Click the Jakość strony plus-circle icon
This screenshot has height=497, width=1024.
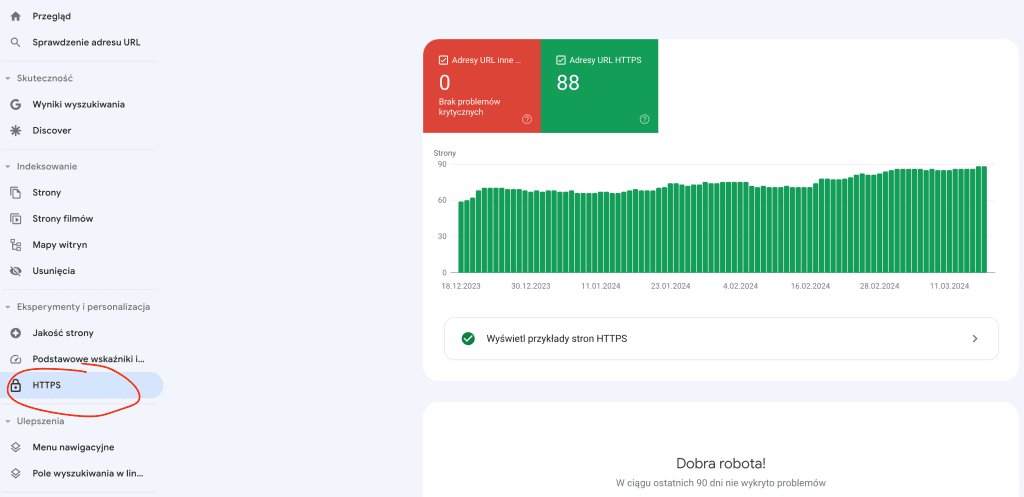16,333
